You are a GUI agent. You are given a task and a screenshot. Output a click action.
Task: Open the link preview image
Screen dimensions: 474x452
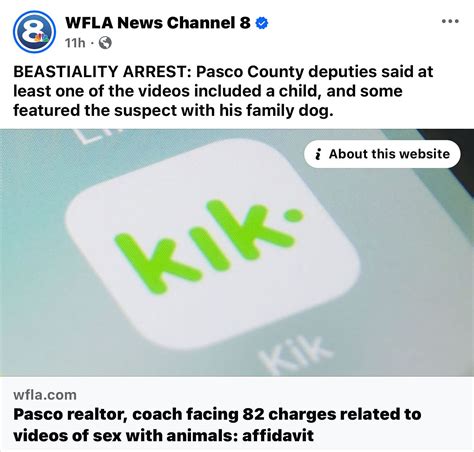237,253
